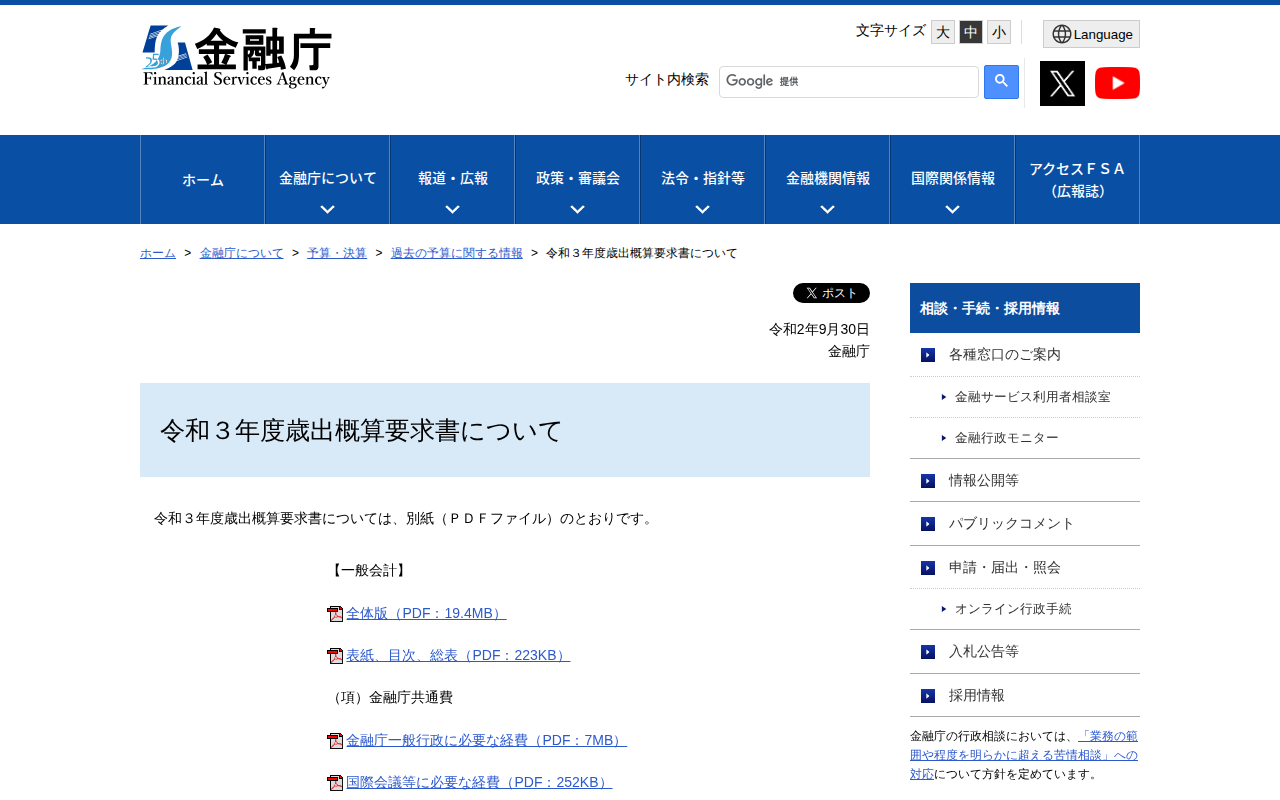Click the PDF icon beside 表紙、目次、総表
The width and height of the screenshot is (1280, 800).
[333, 655]
